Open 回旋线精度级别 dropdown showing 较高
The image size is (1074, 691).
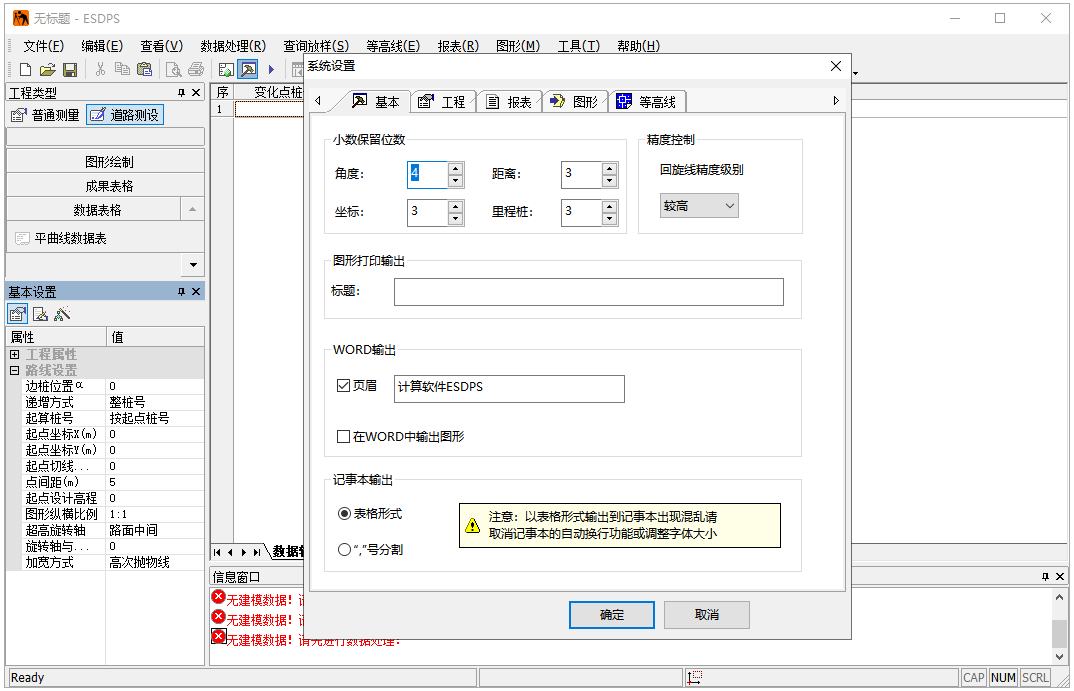[x=699, y=206]
